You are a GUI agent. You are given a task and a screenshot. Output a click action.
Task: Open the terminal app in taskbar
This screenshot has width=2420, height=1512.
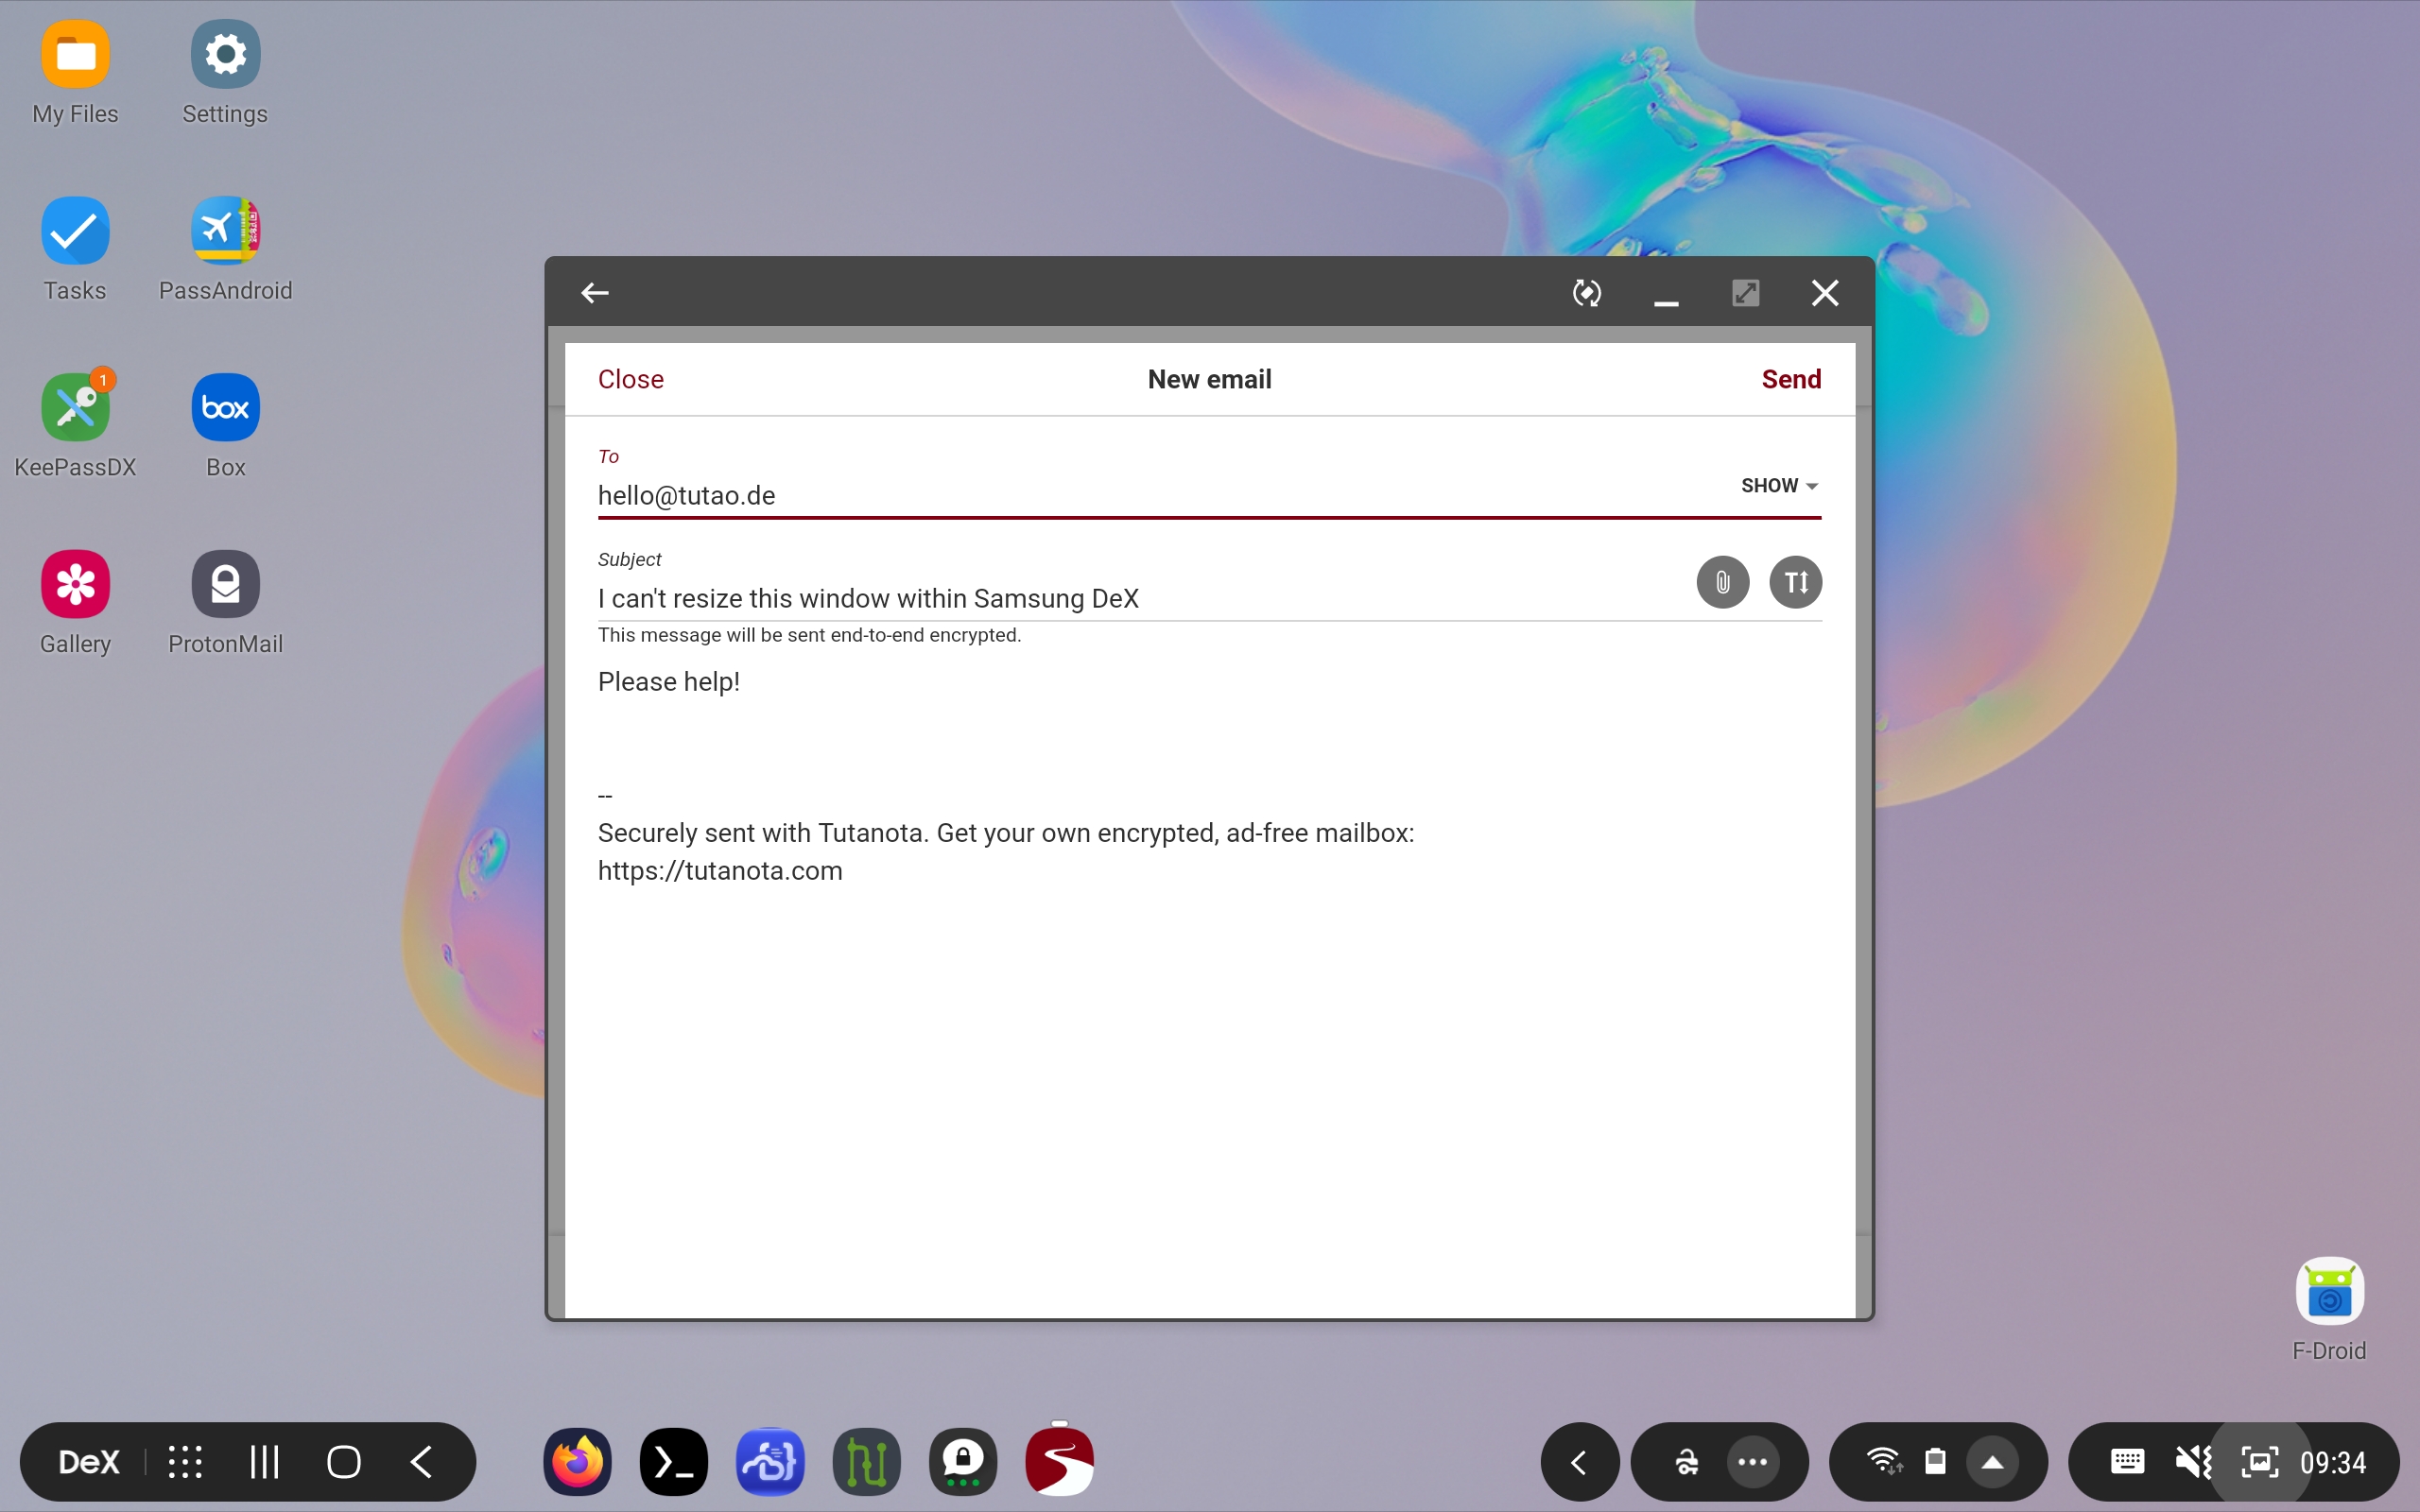coord(674,1462)
